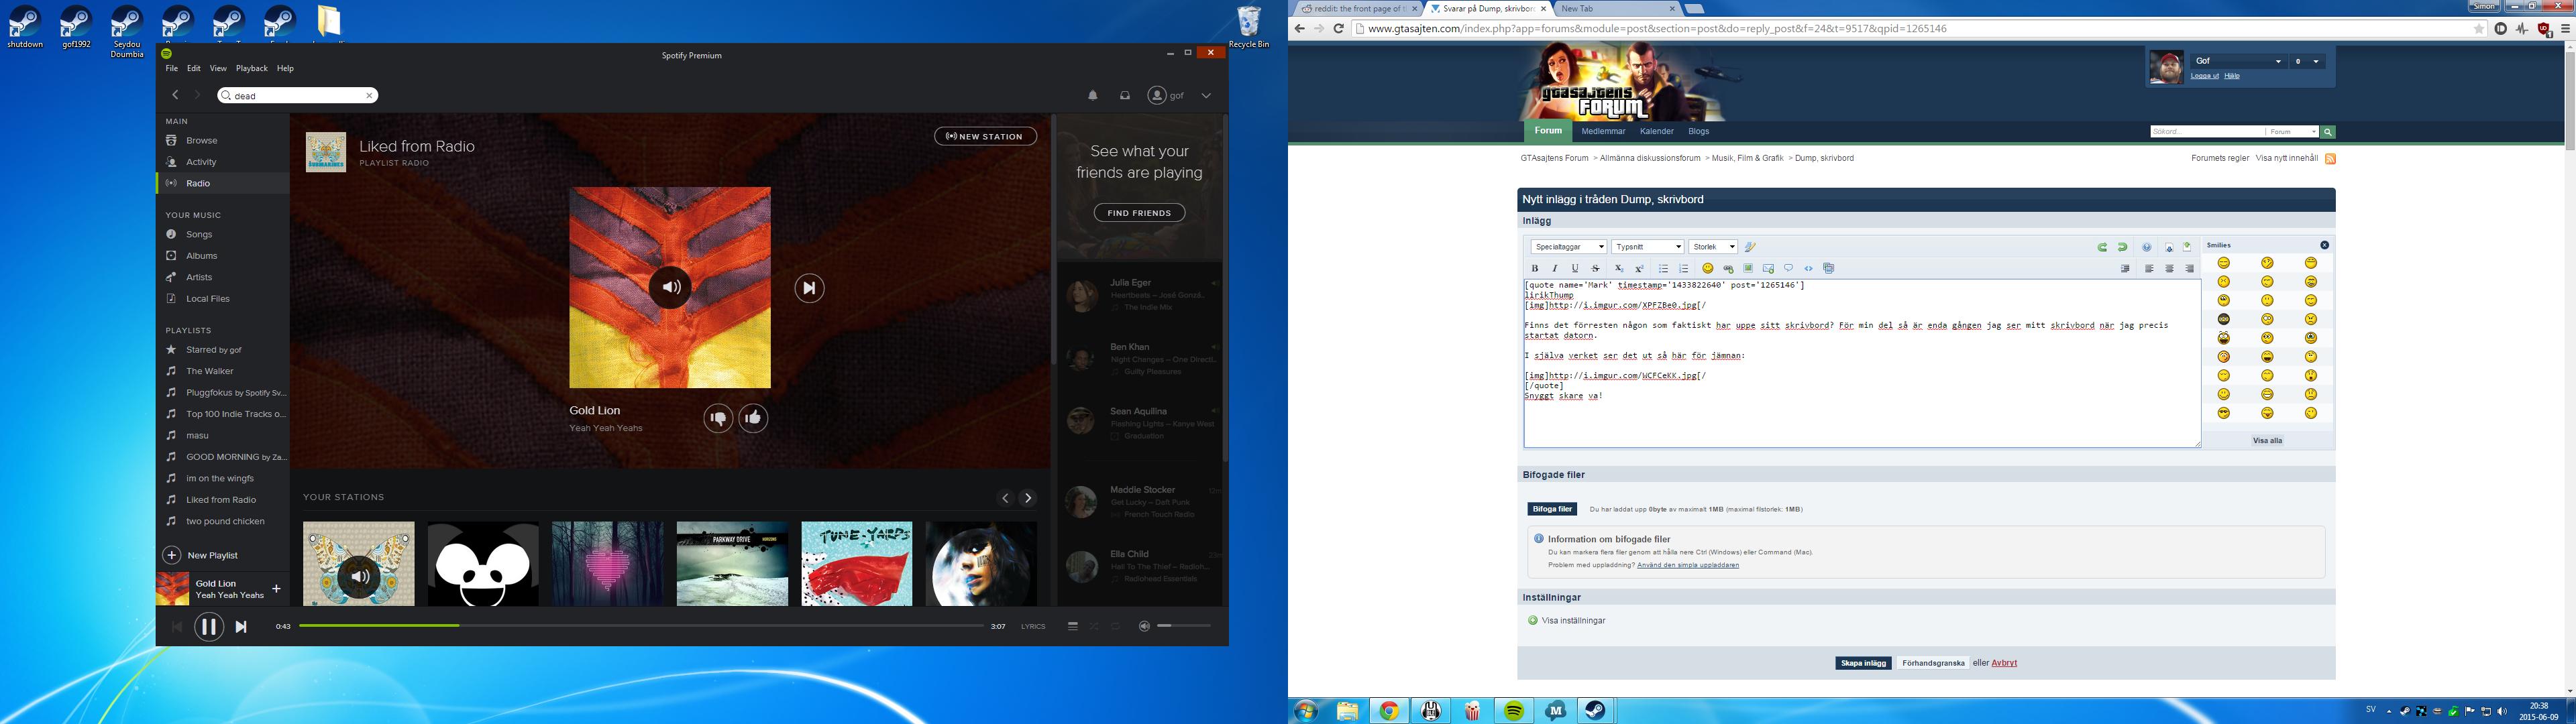Show previous stations with left arrow
The width and height of the screenshot is (2576, 724).
(1006, 498)
